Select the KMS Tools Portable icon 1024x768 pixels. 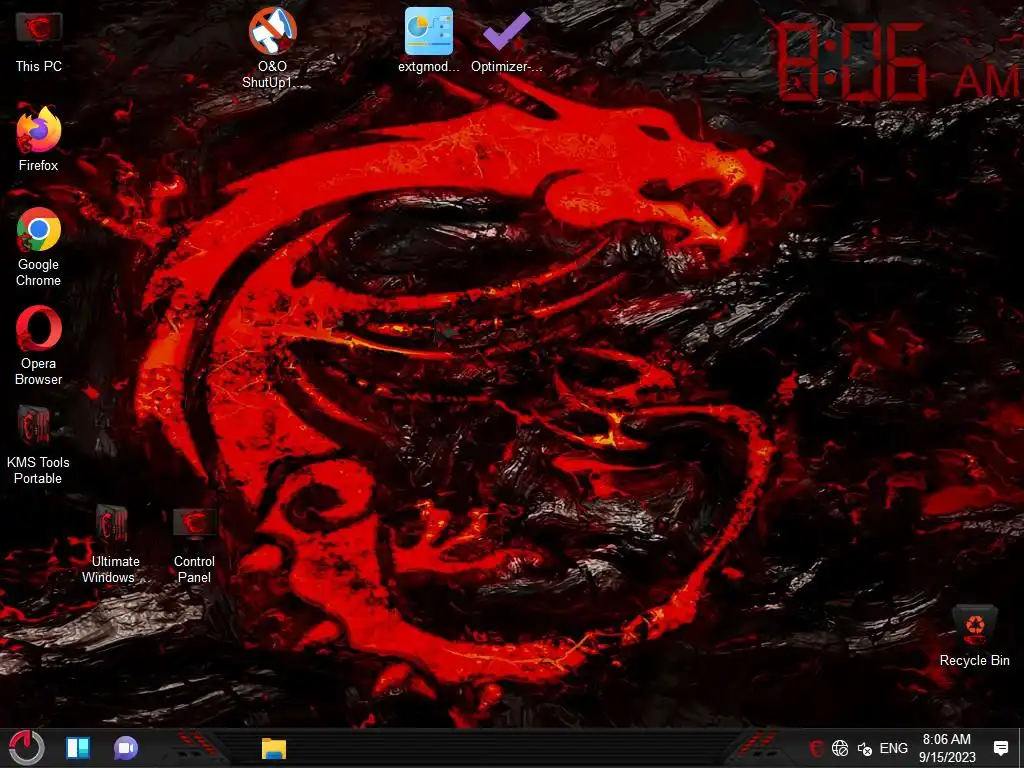[38, 445]
